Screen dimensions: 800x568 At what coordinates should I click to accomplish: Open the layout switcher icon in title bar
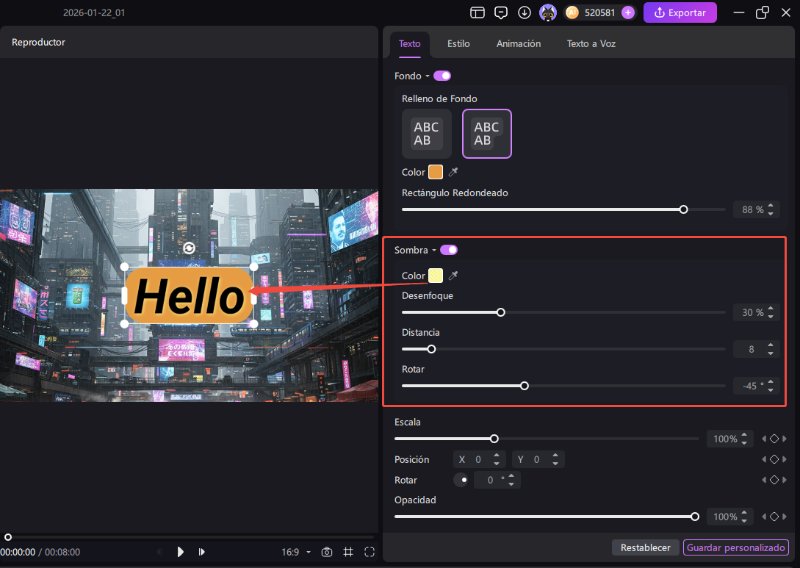click(x=477, y=13)
